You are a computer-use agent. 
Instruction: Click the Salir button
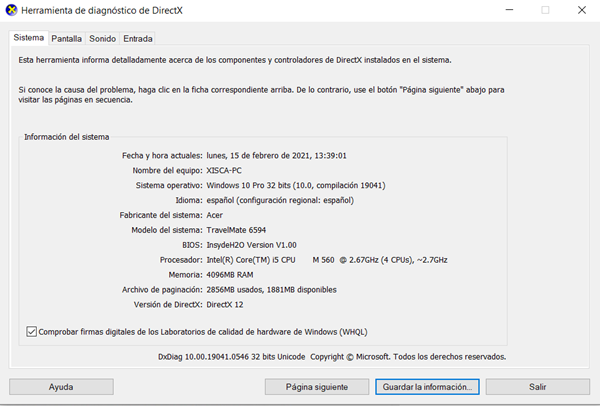pyautogui.click(x=538, y=387)
